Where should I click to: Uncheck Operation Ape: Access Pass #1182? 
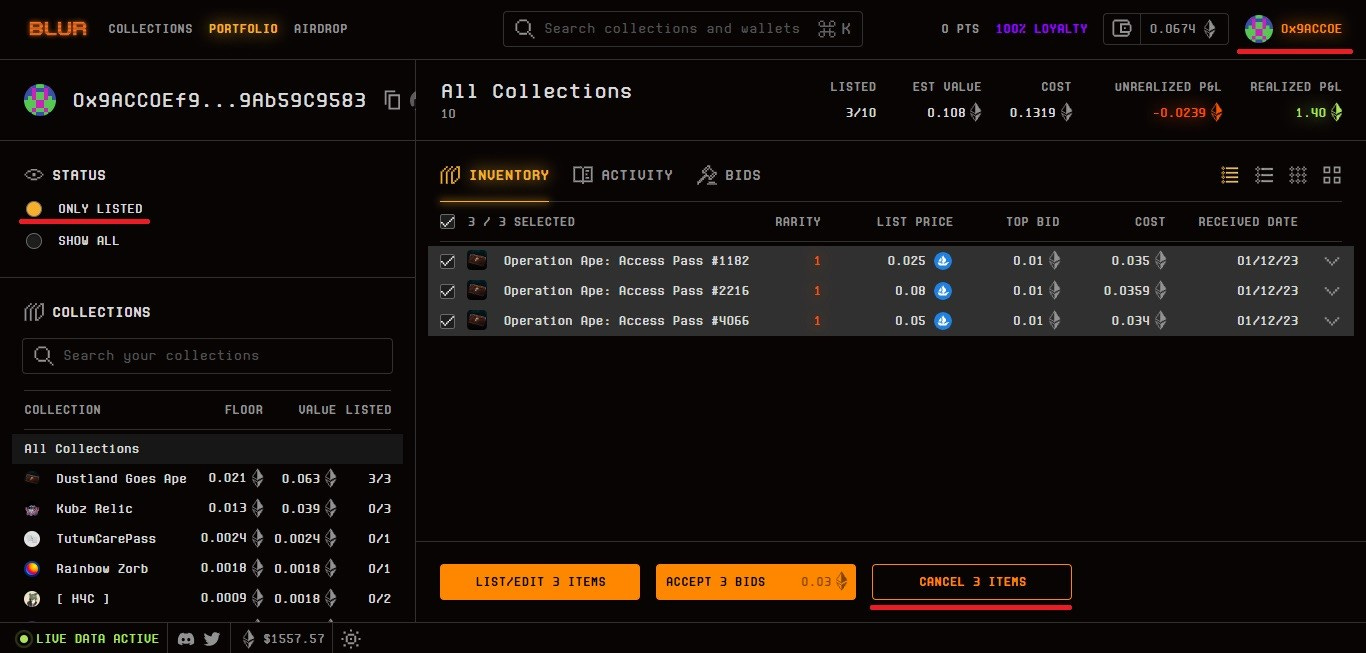pyautogui.click(x=448, y=261)
